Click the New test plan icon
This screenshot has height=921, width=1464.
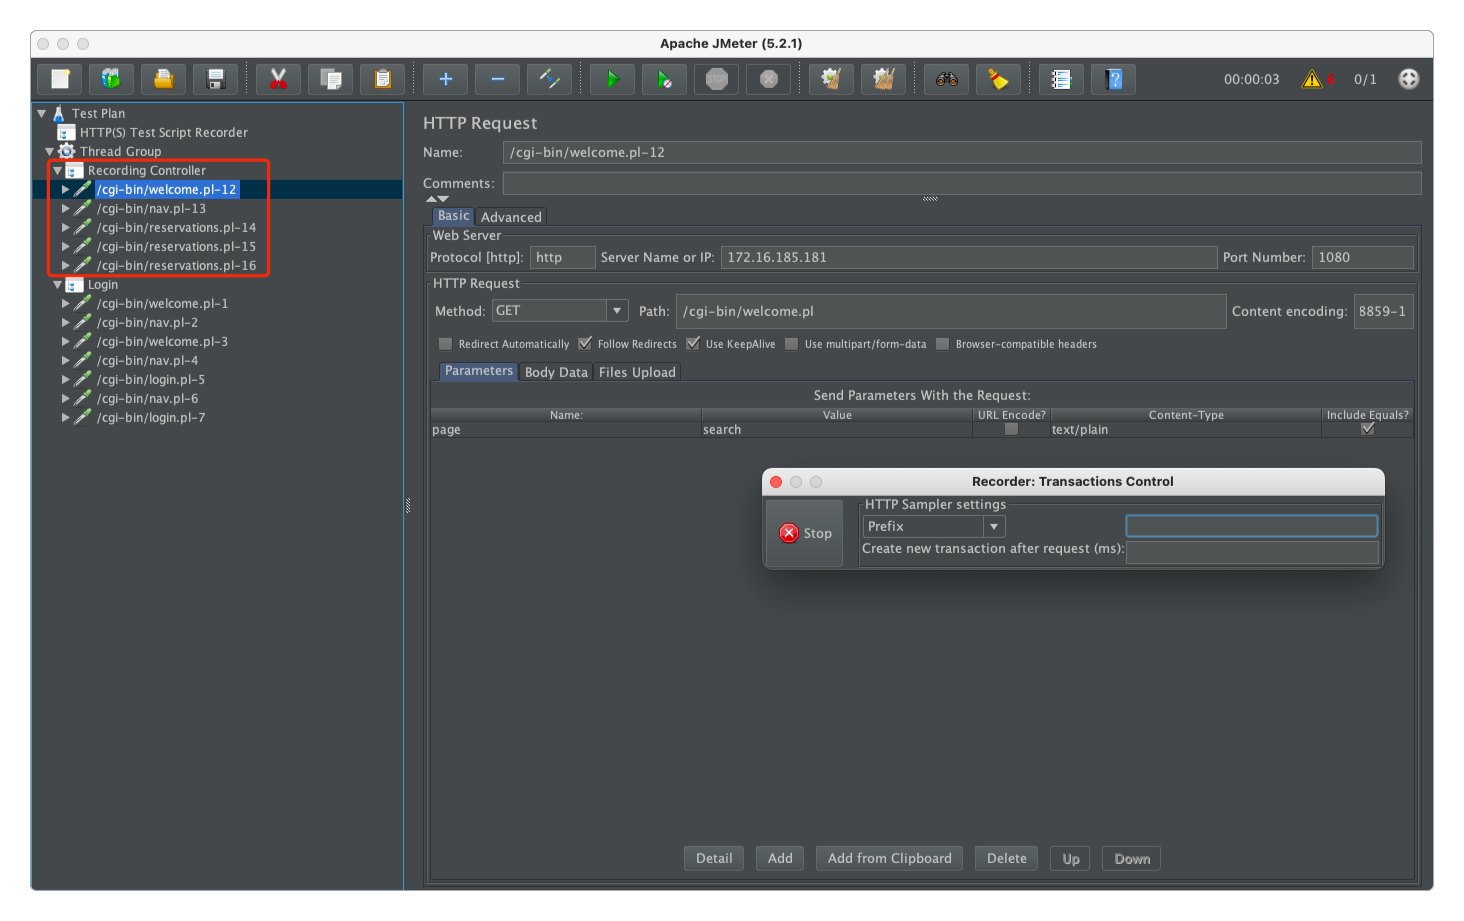click(60, 79)
